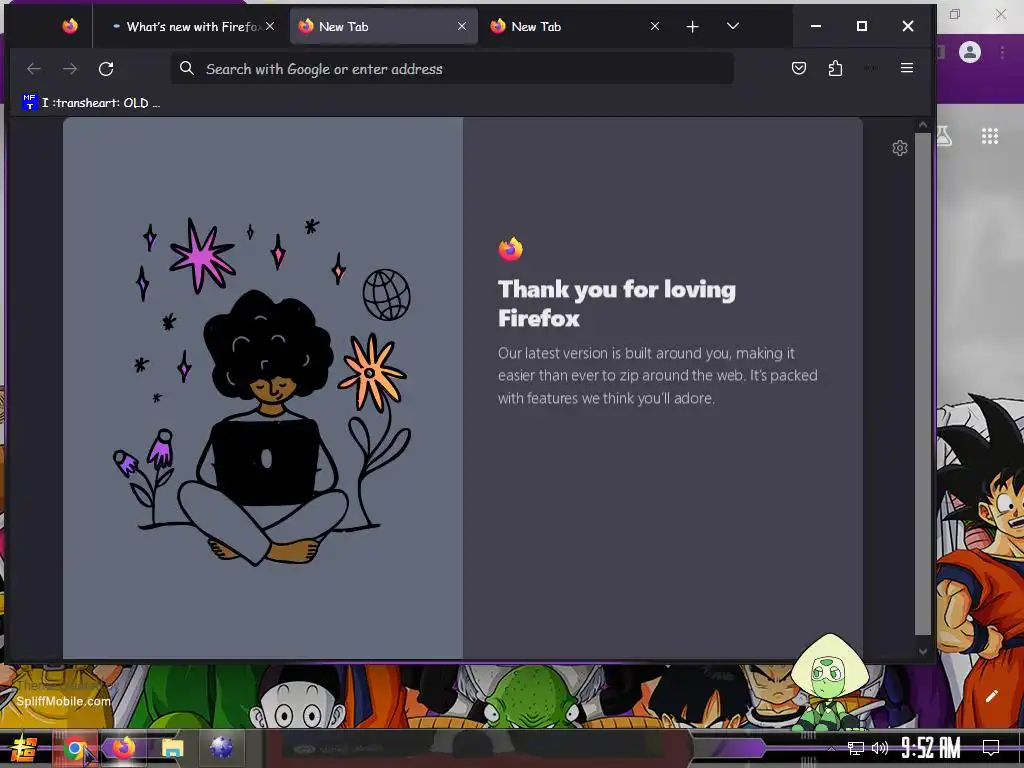
Task: Open the Extensions puzzle-piece menu
Action: pyautogui.click(x=835, y=68)
